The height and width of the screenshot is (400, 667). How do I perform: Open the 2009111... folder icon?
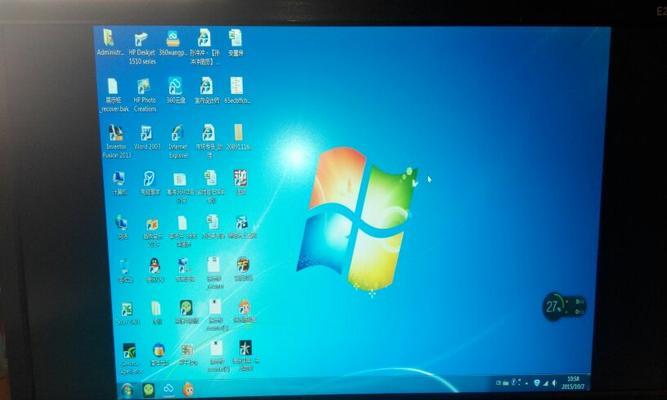(238, 137)
